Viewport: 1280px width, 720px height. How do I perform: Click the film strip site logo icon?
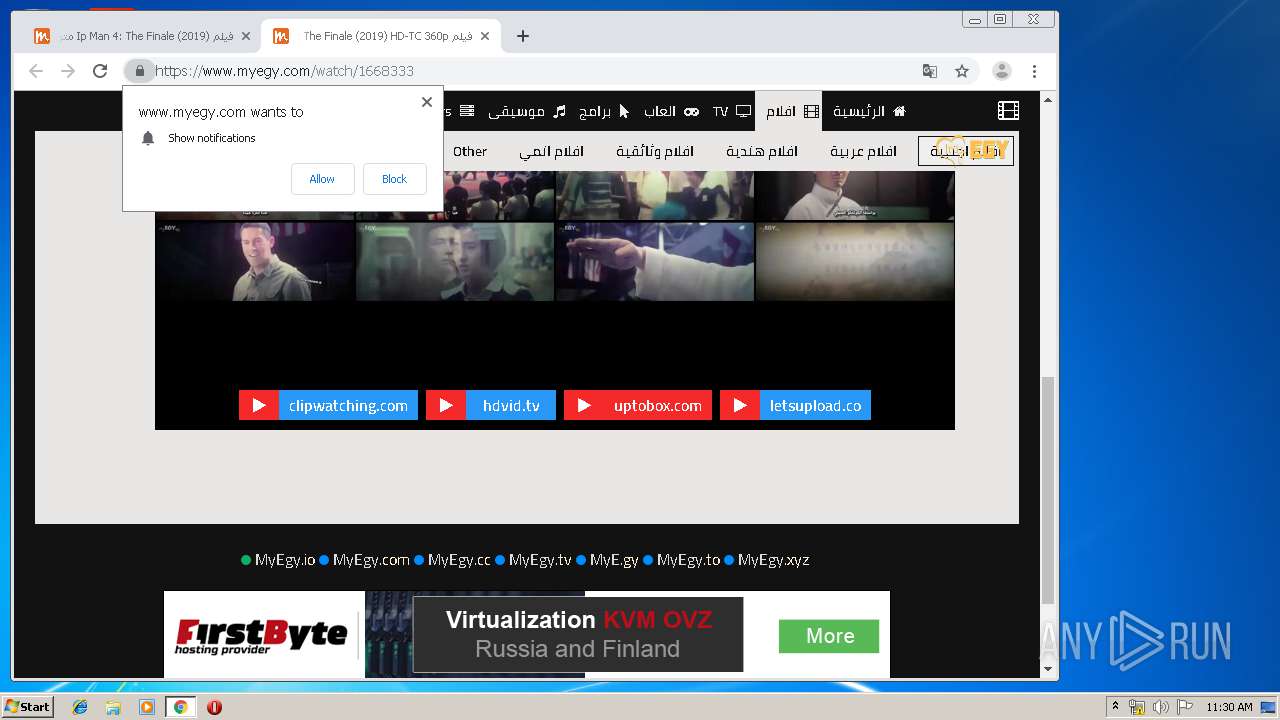(1008, 111)
